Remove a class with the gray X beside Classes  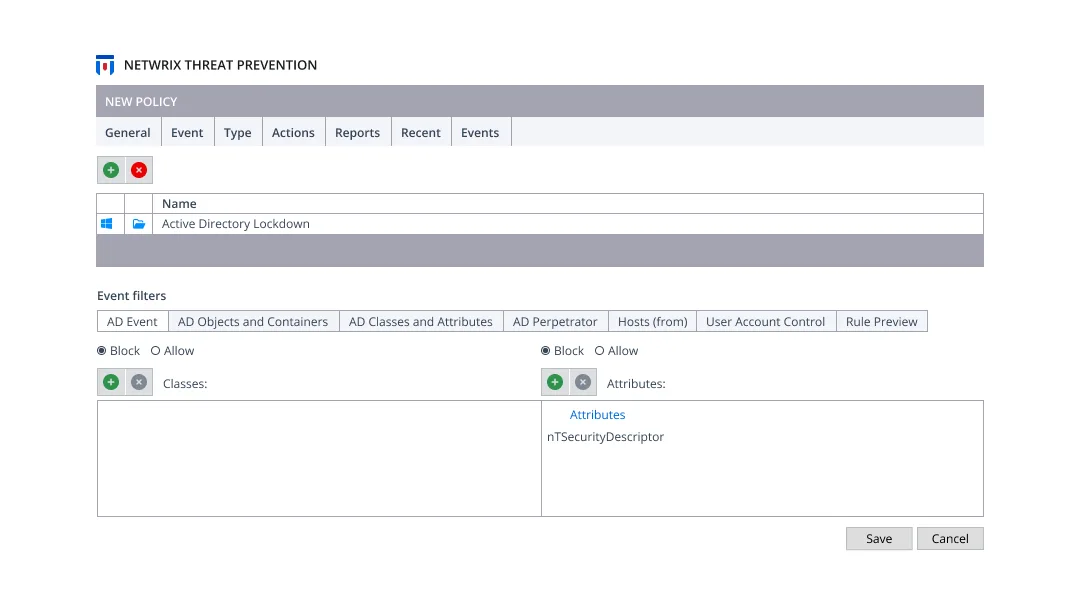tap(139, 382)
